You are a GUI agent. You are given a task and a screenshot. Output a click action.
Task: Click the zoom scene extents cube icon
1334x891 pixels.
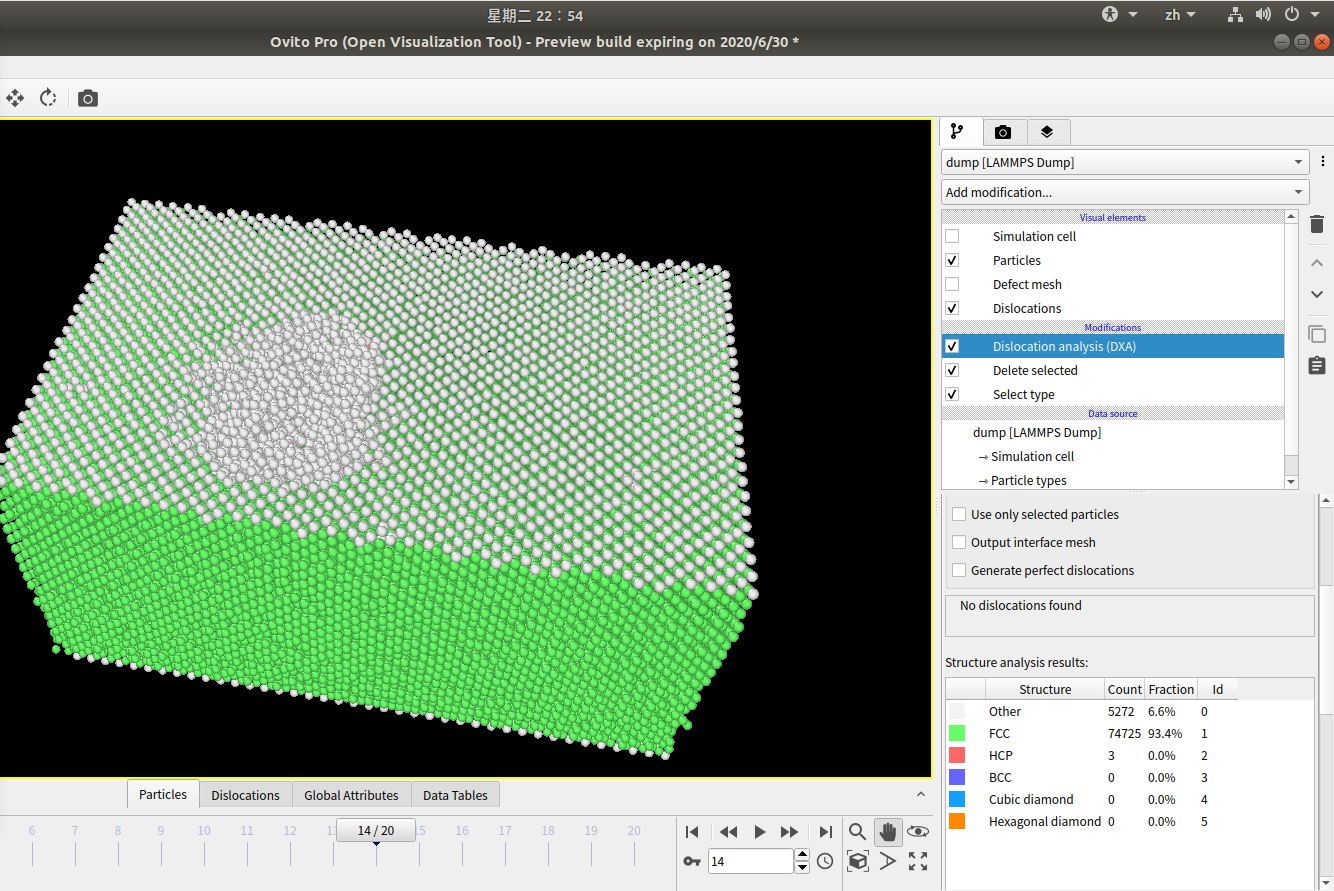[x=857, y=861]
